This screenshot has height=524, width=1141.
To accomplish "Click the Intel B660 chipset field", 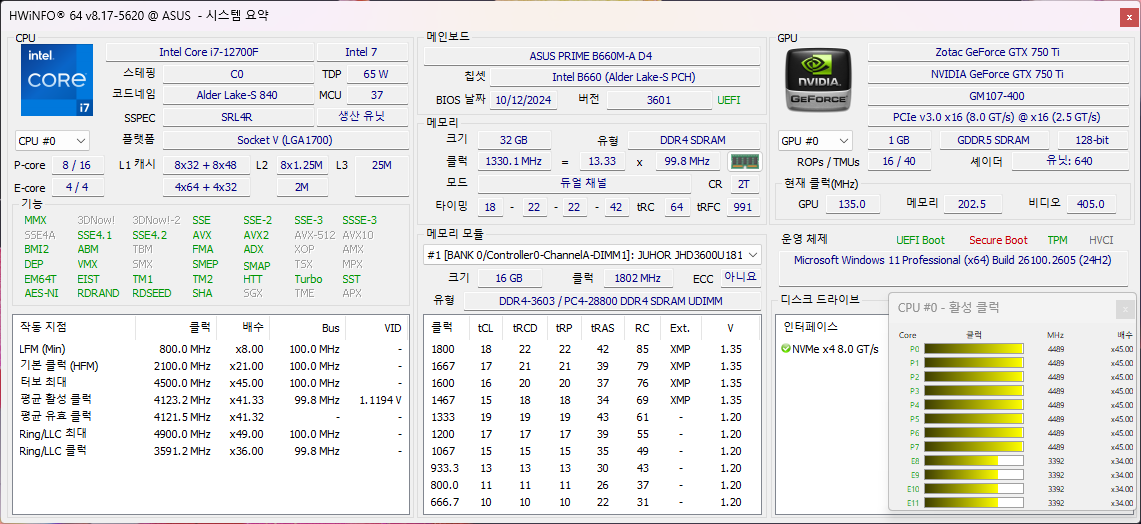I will click(626, 77).
